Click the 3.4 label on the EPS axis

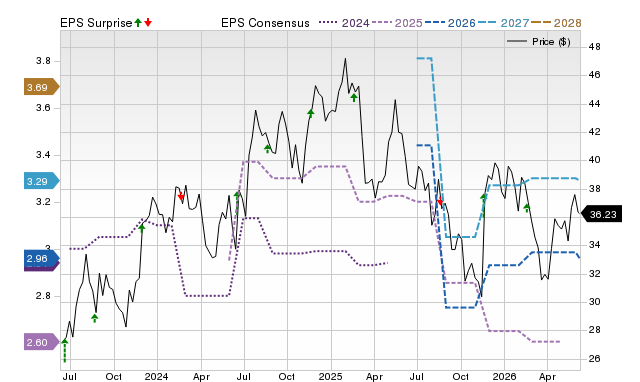click(43, 155)
